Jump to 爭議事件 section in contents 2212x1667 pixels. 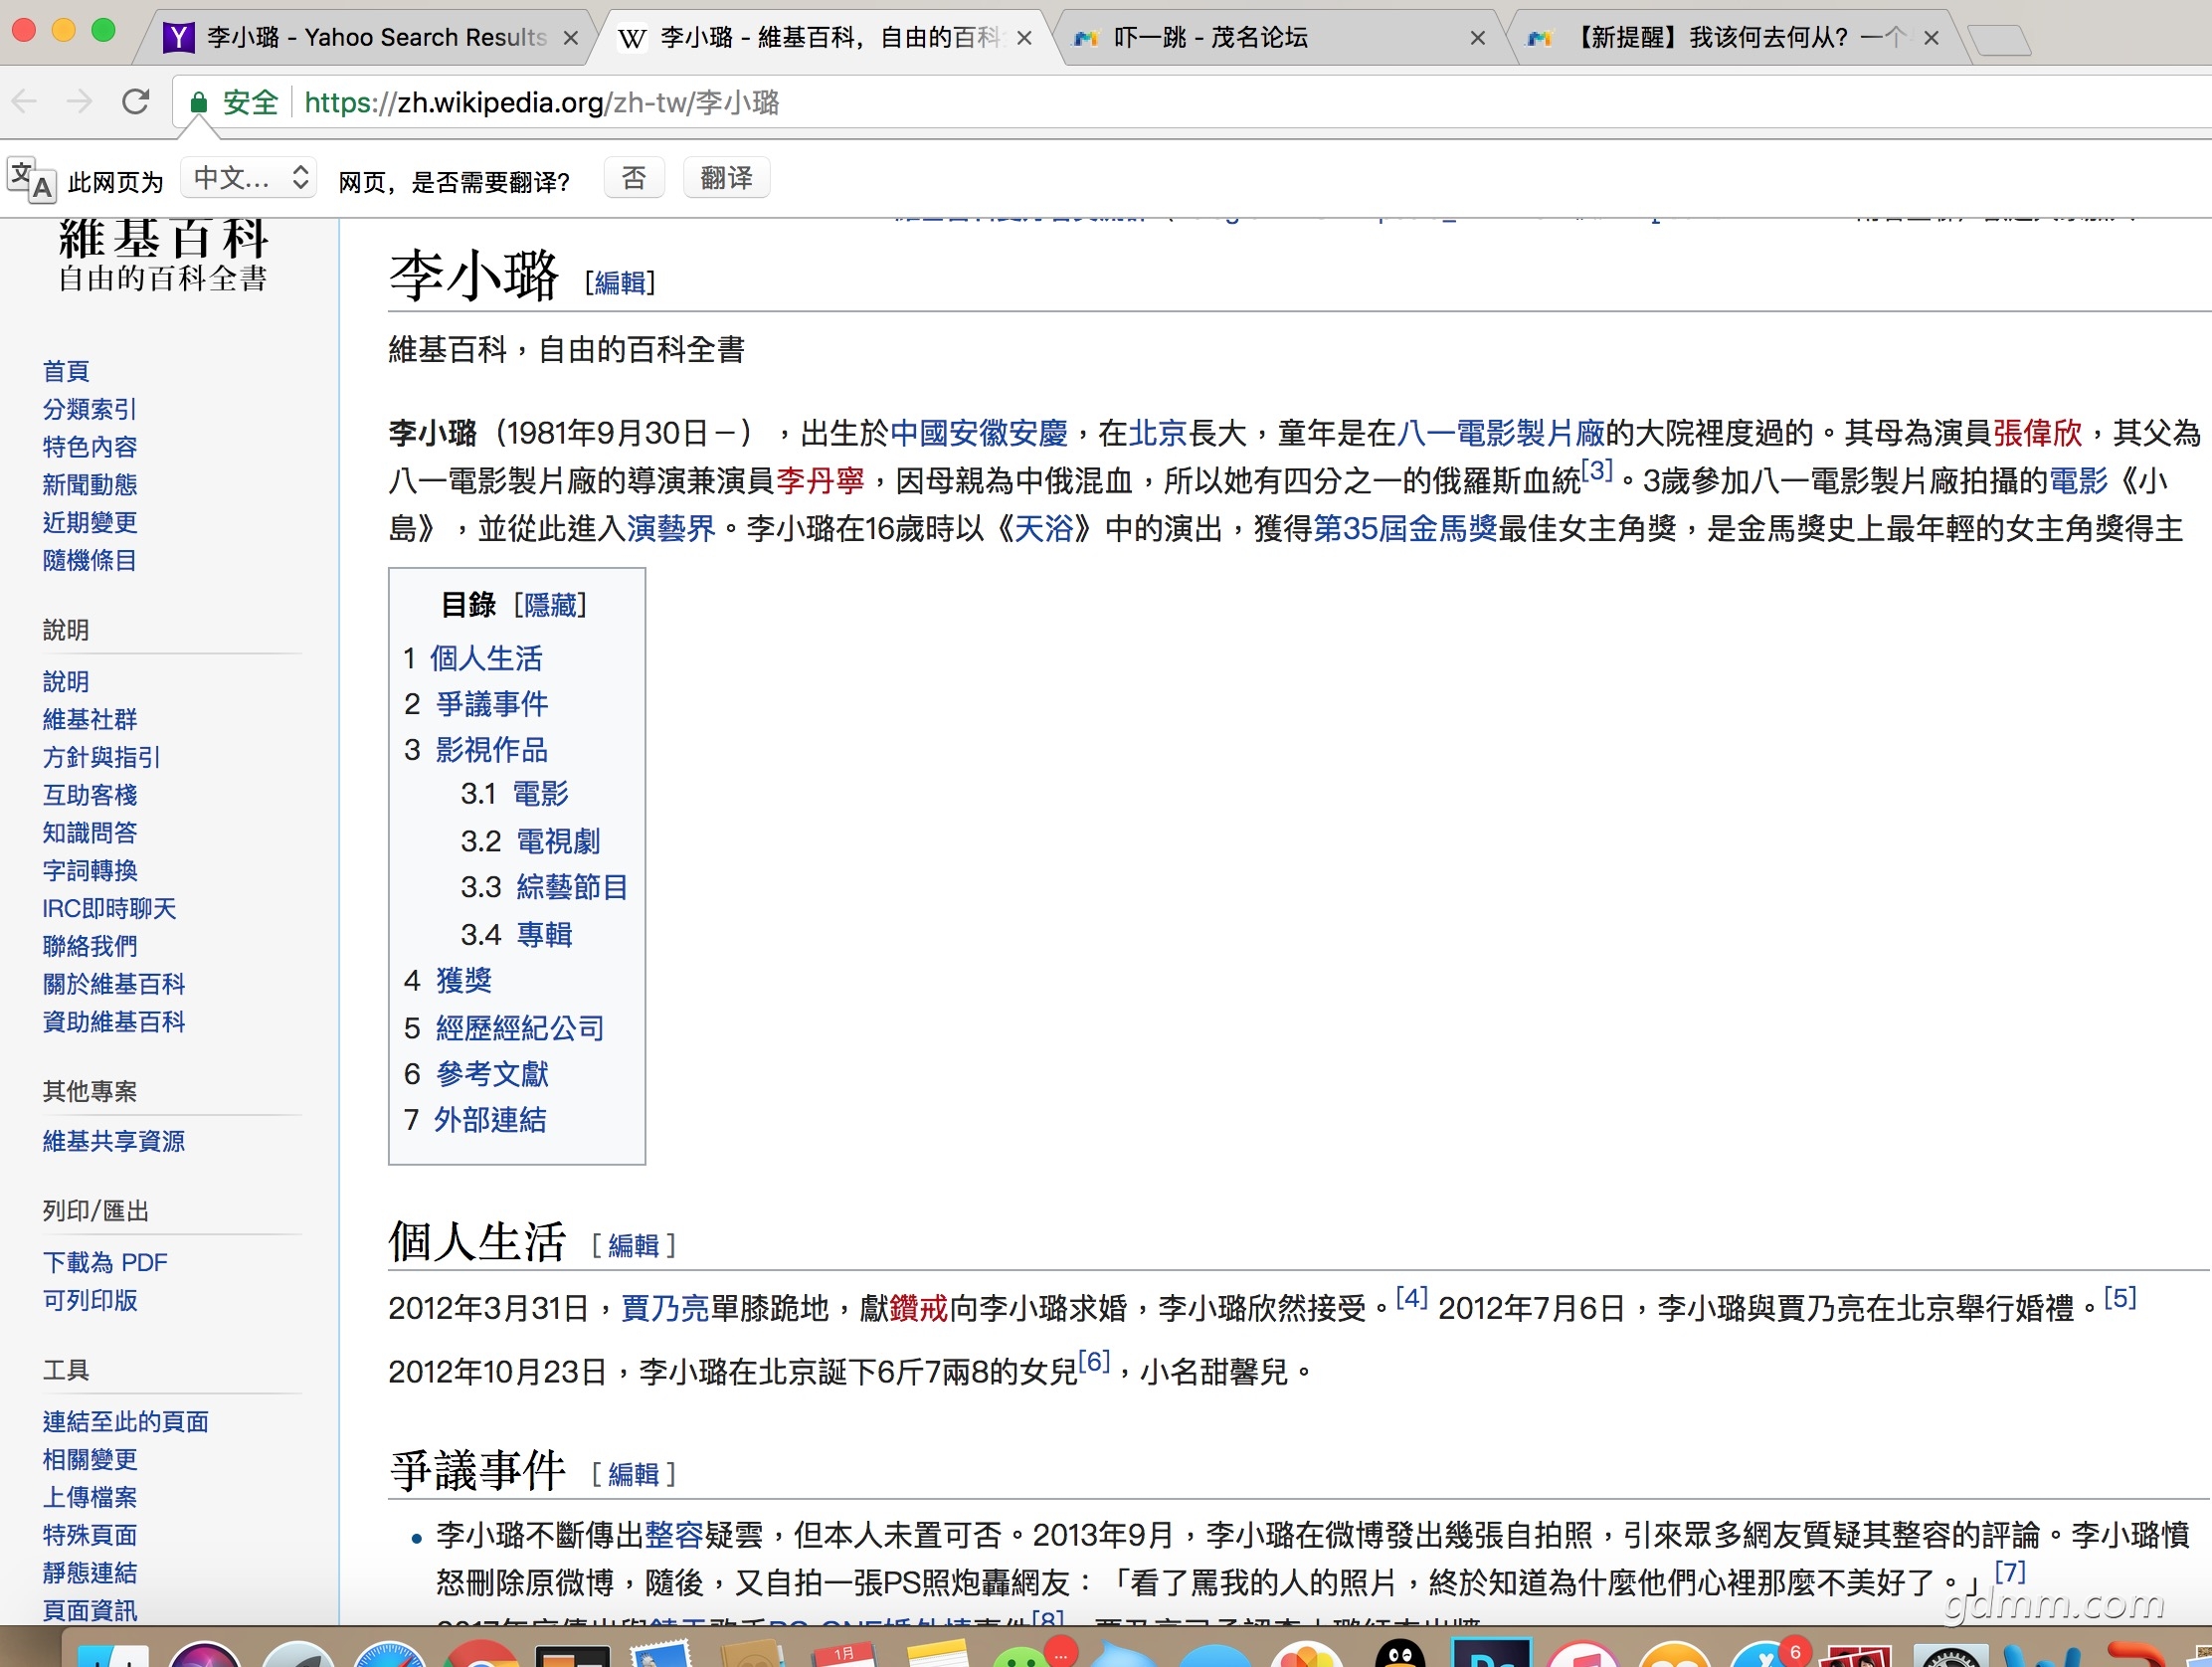click(491, 704)
